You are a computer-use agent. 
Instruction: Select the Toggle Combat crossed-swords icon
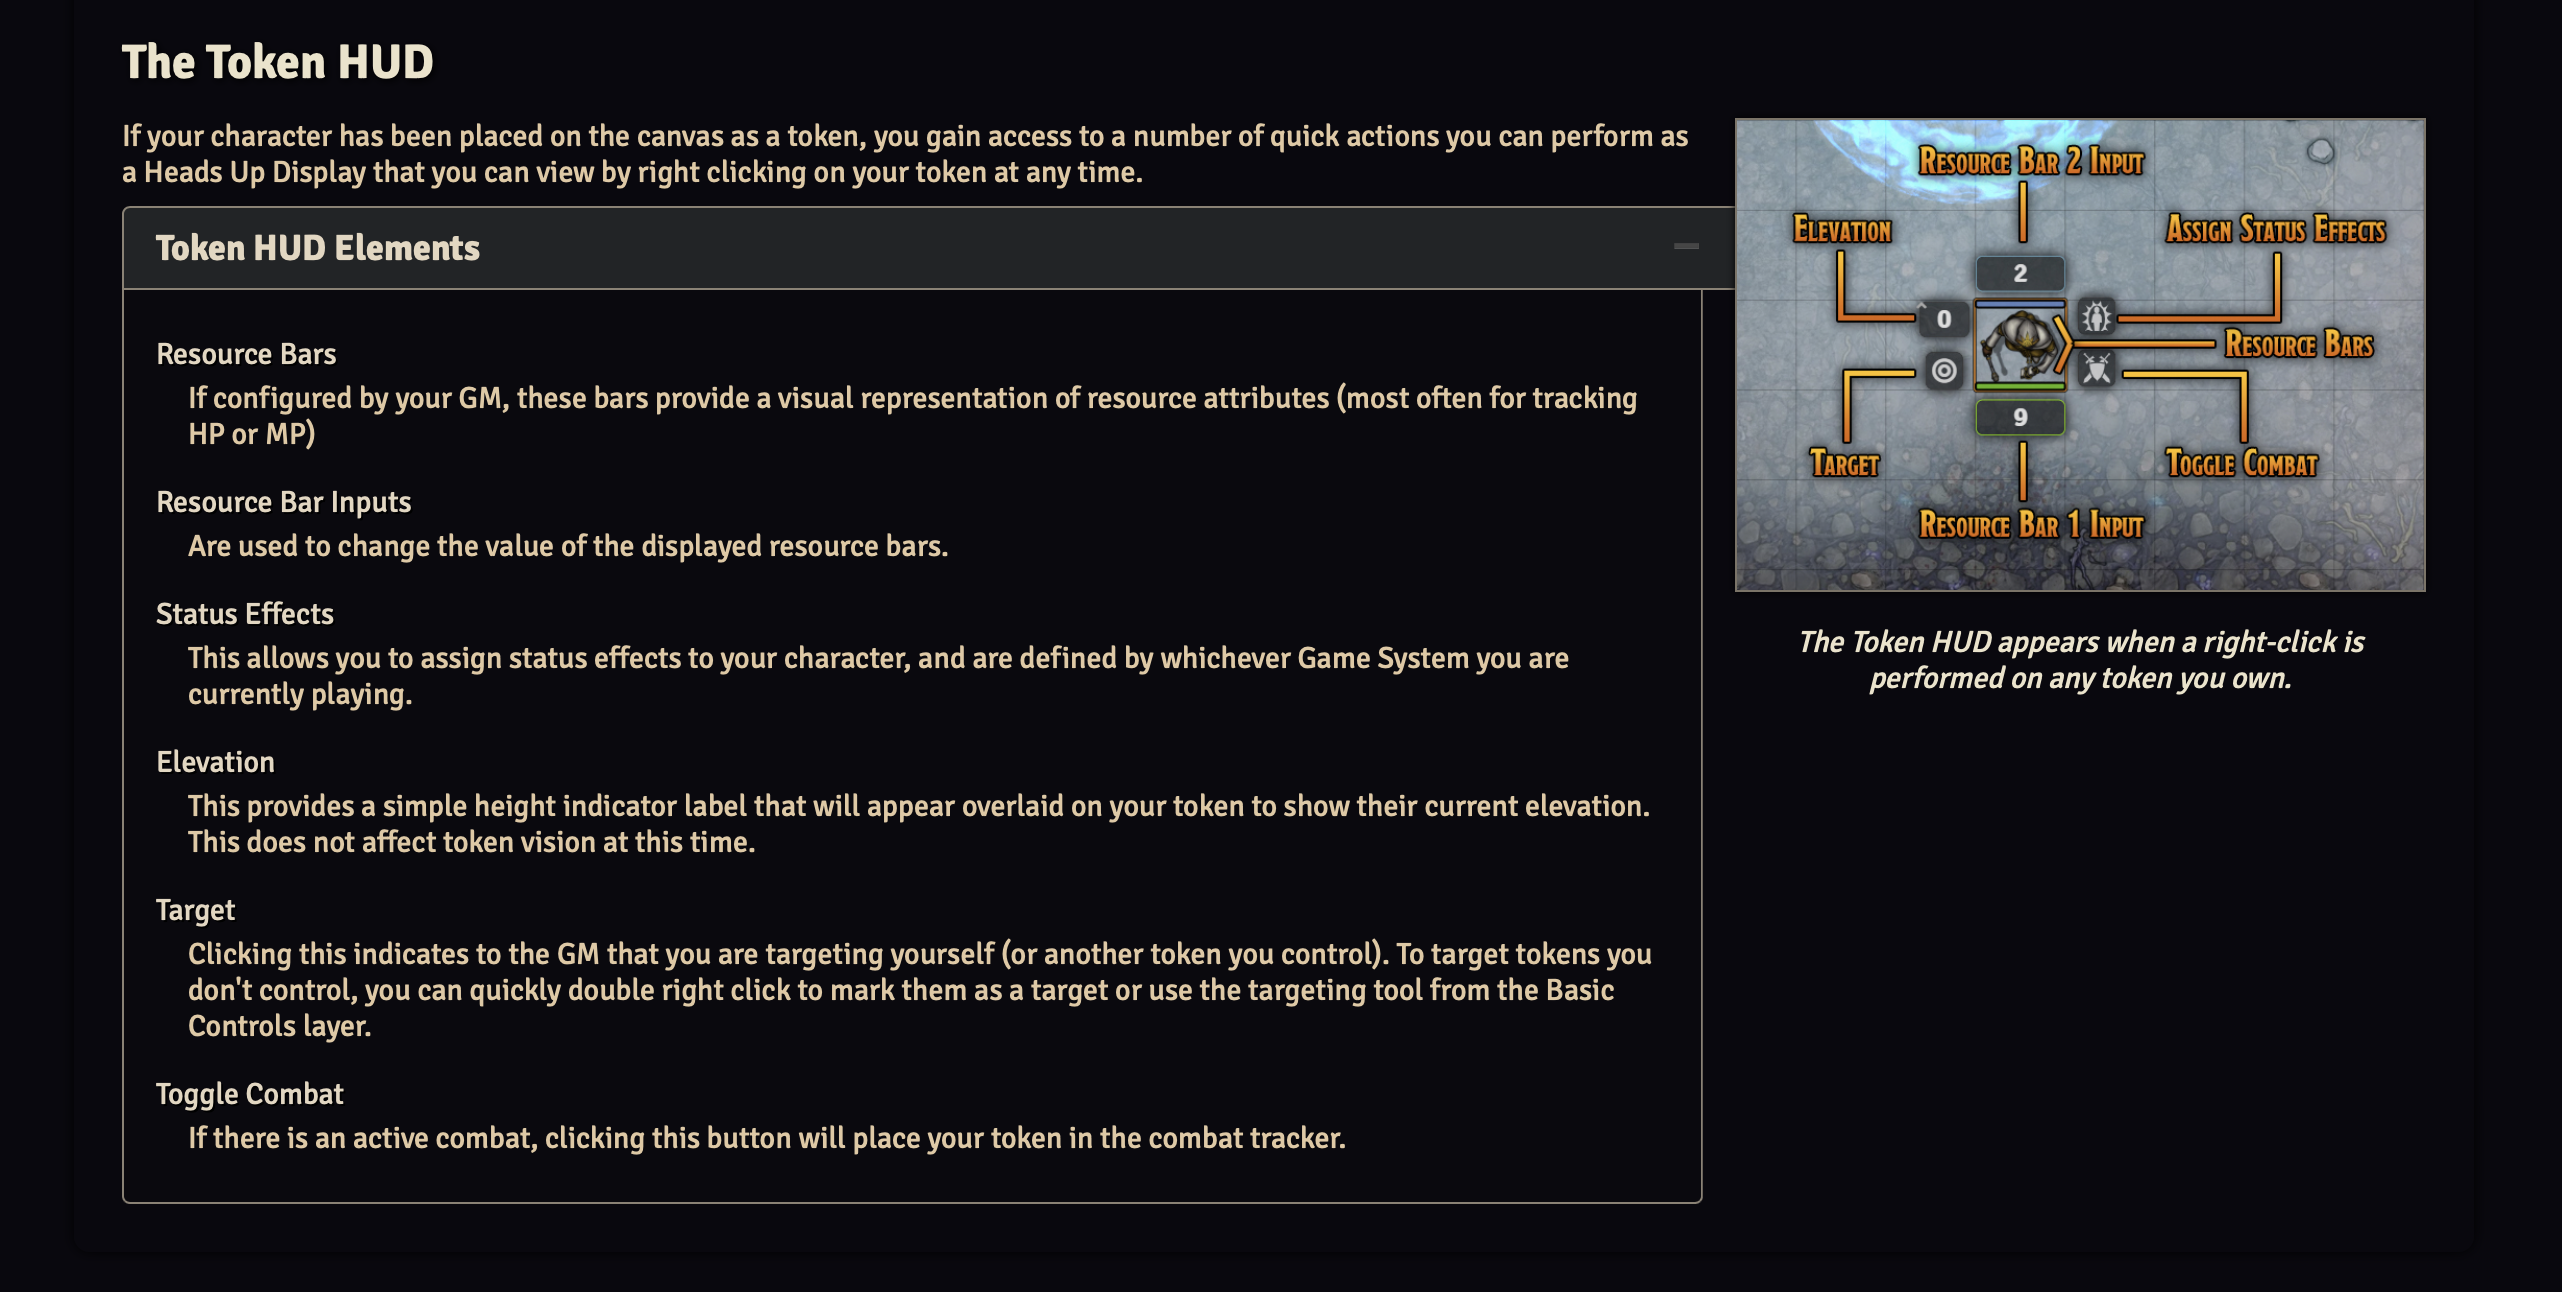coord(2097,369)
